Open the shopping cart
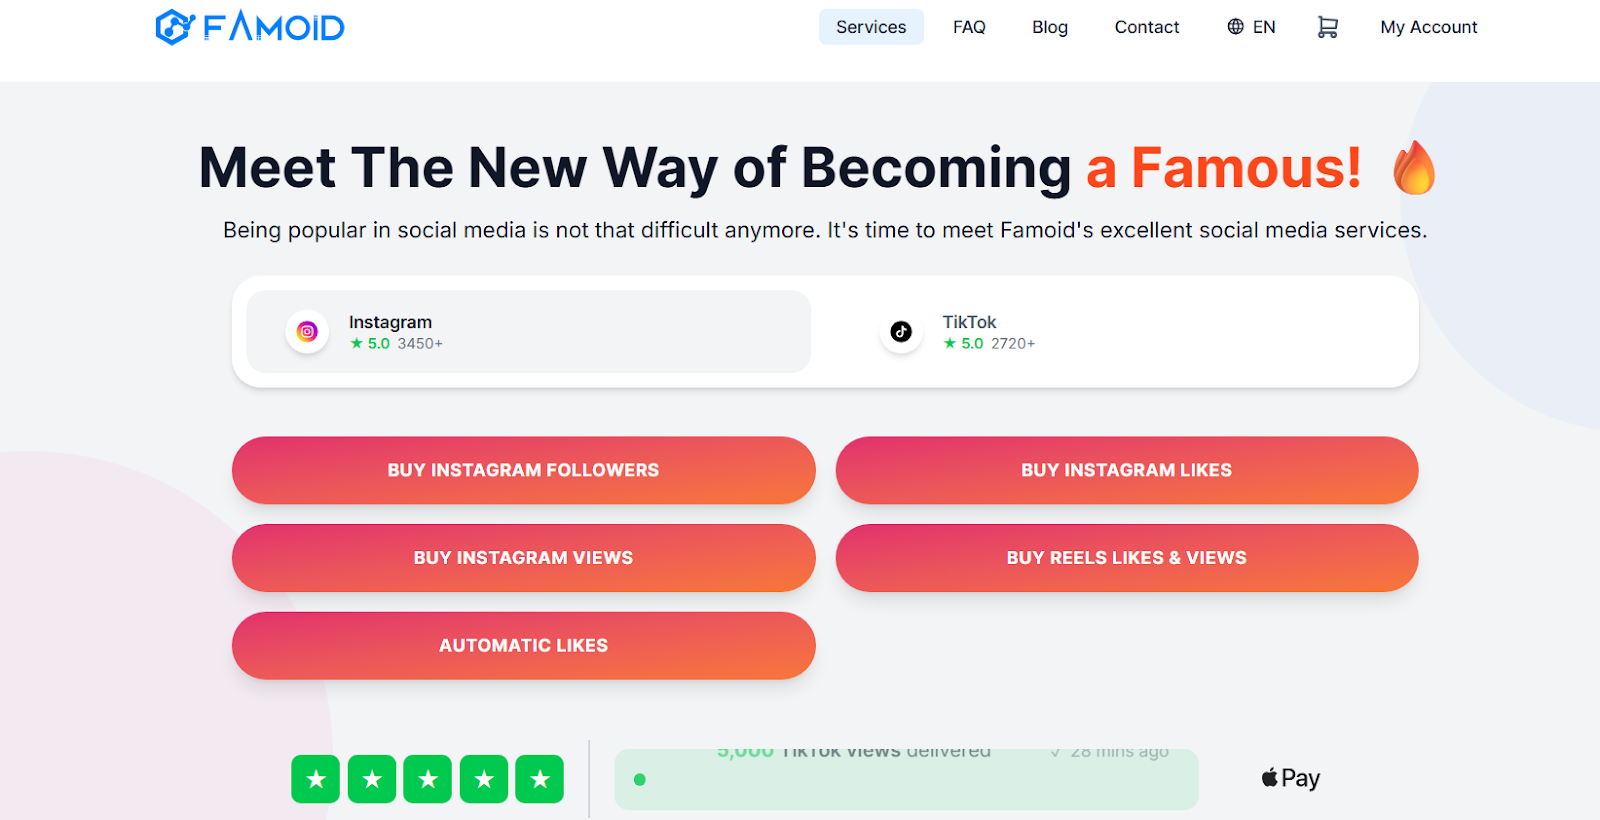This screenshot has width=1600, height=820. click(x=1327, y=27)
